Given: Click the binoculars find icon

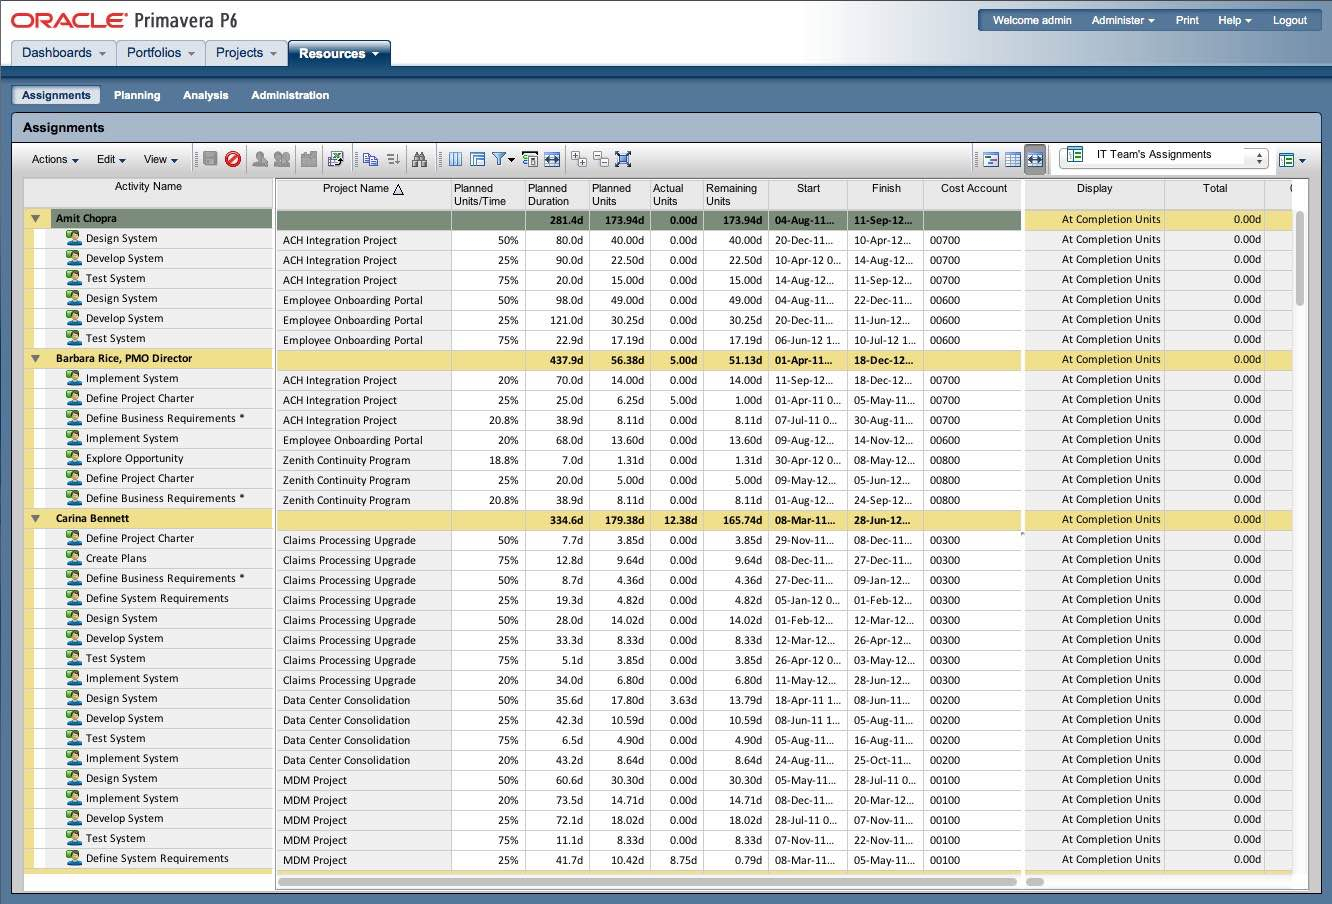Looking at the screenshot, I should 419,159.
